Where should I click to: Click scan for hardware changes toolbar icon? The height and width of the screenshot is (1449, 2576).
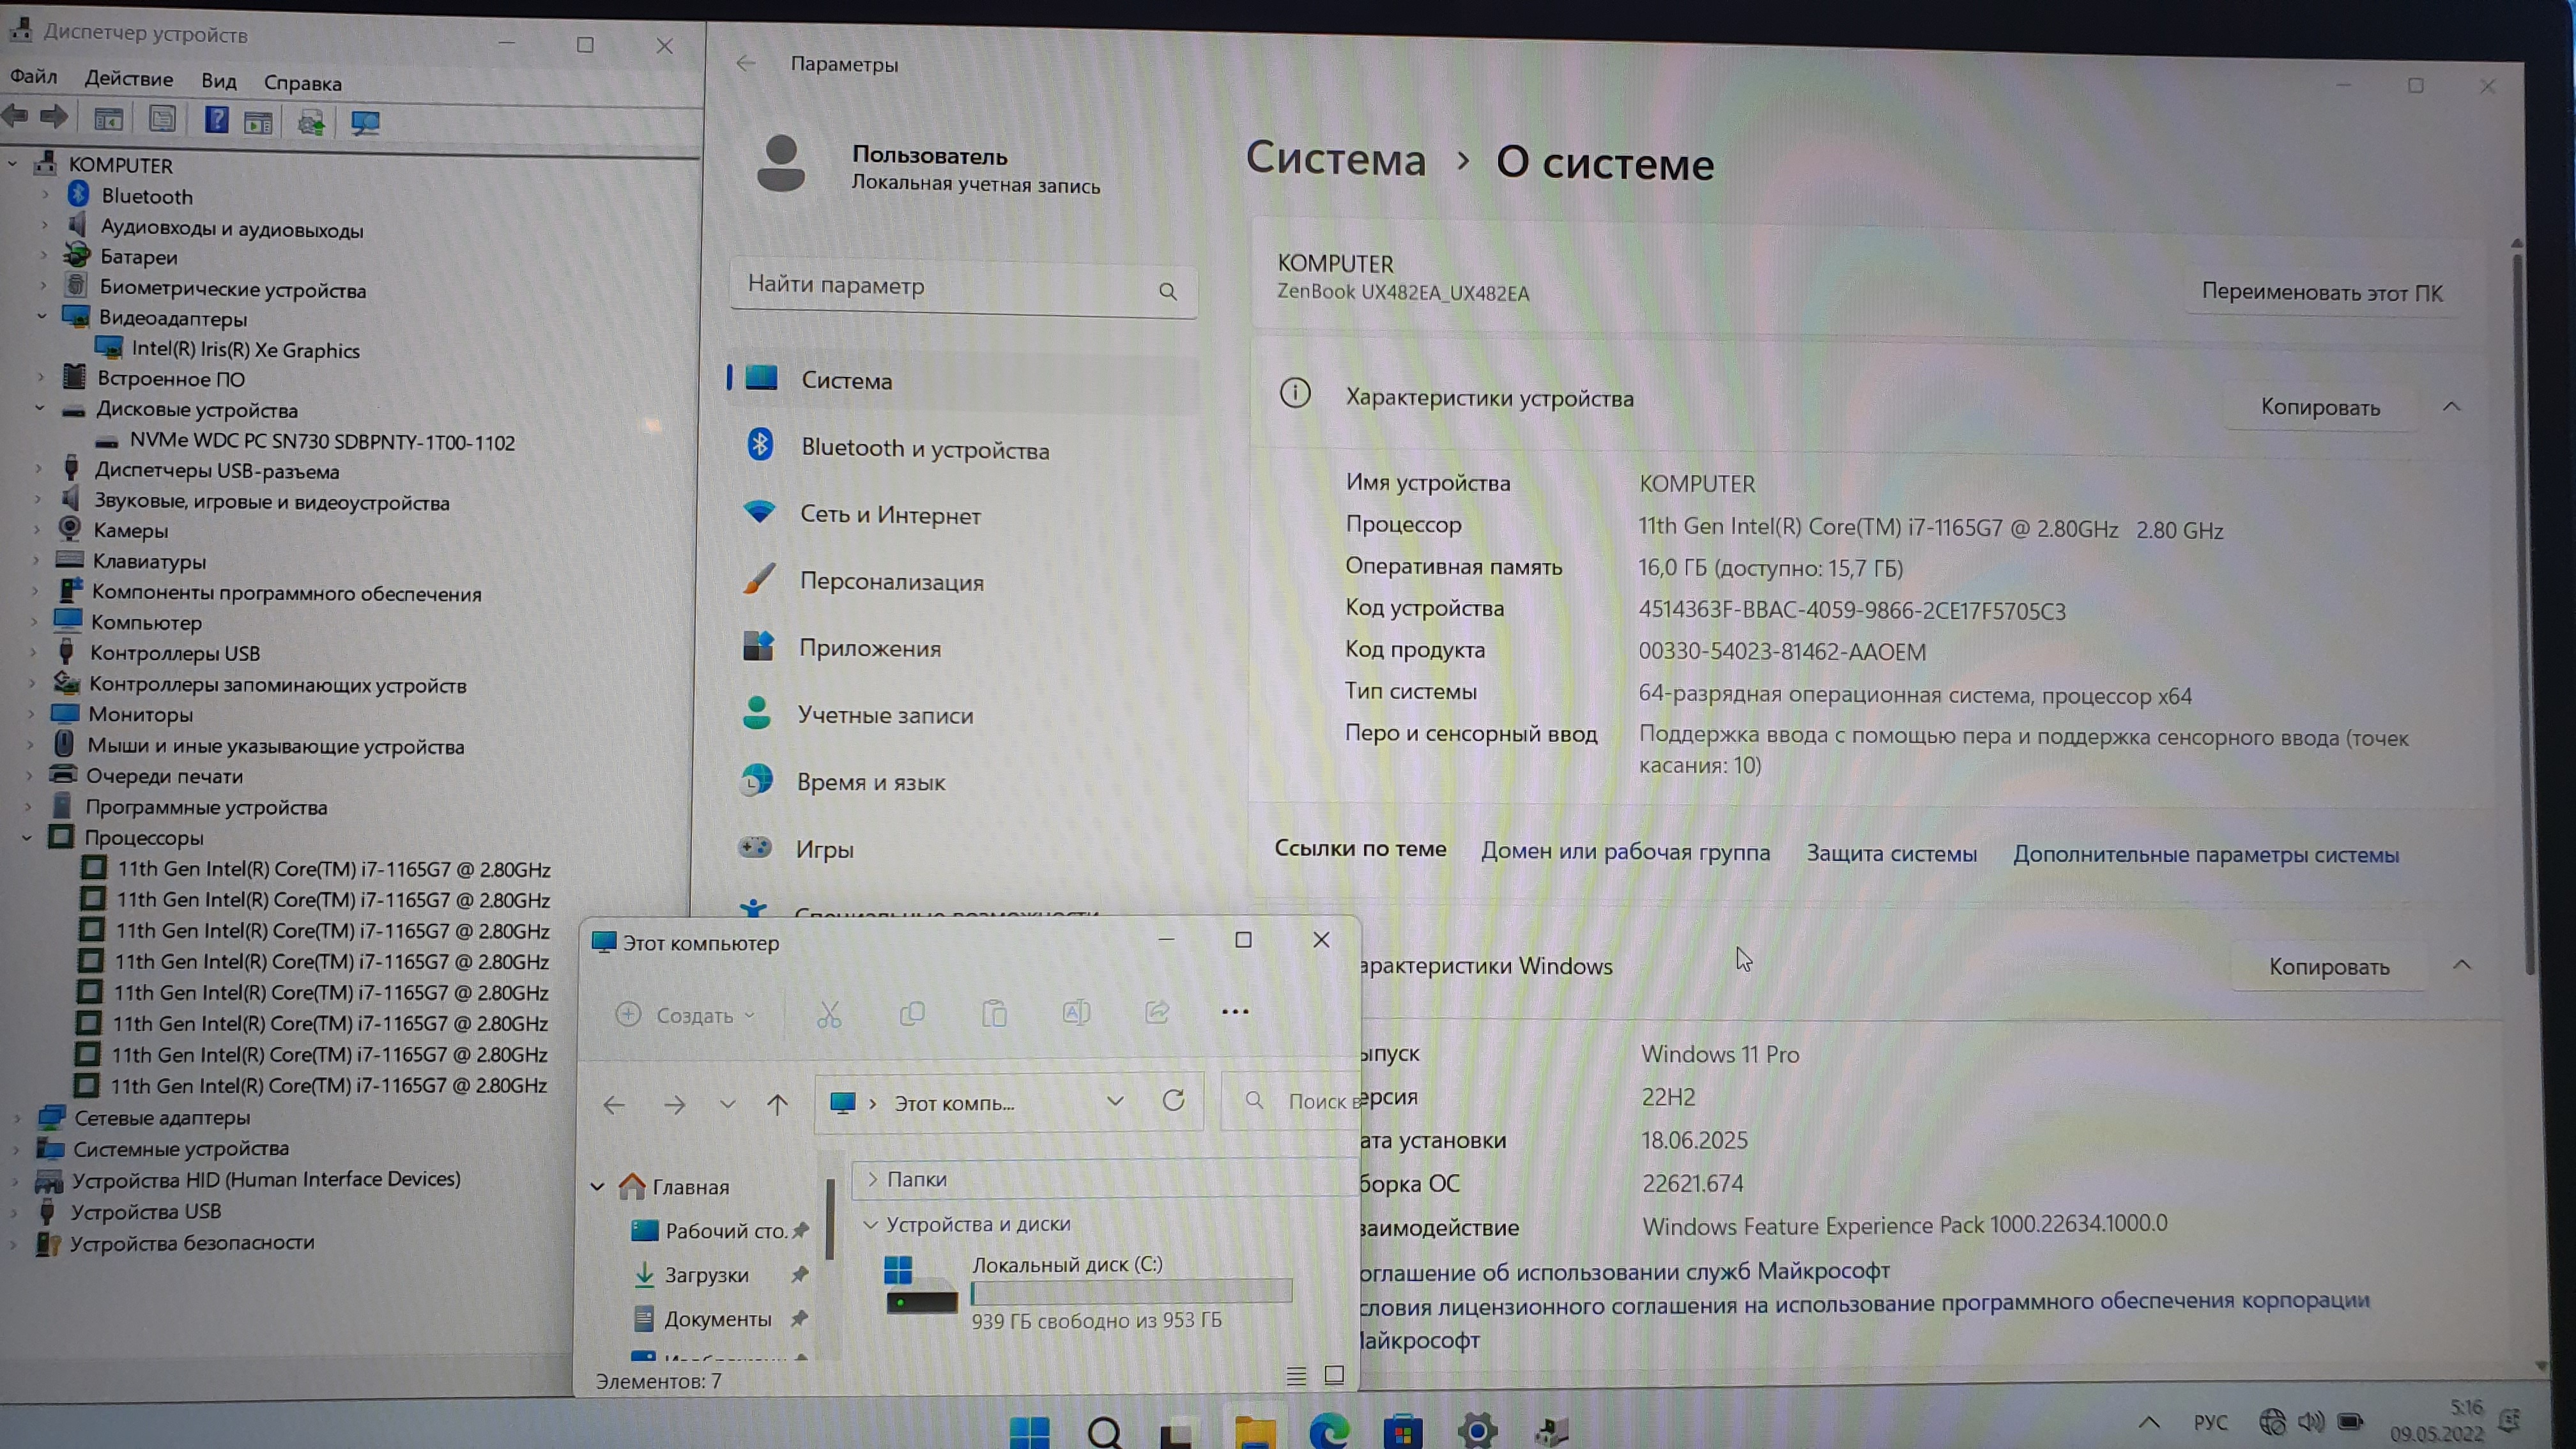tap(365, 122)
